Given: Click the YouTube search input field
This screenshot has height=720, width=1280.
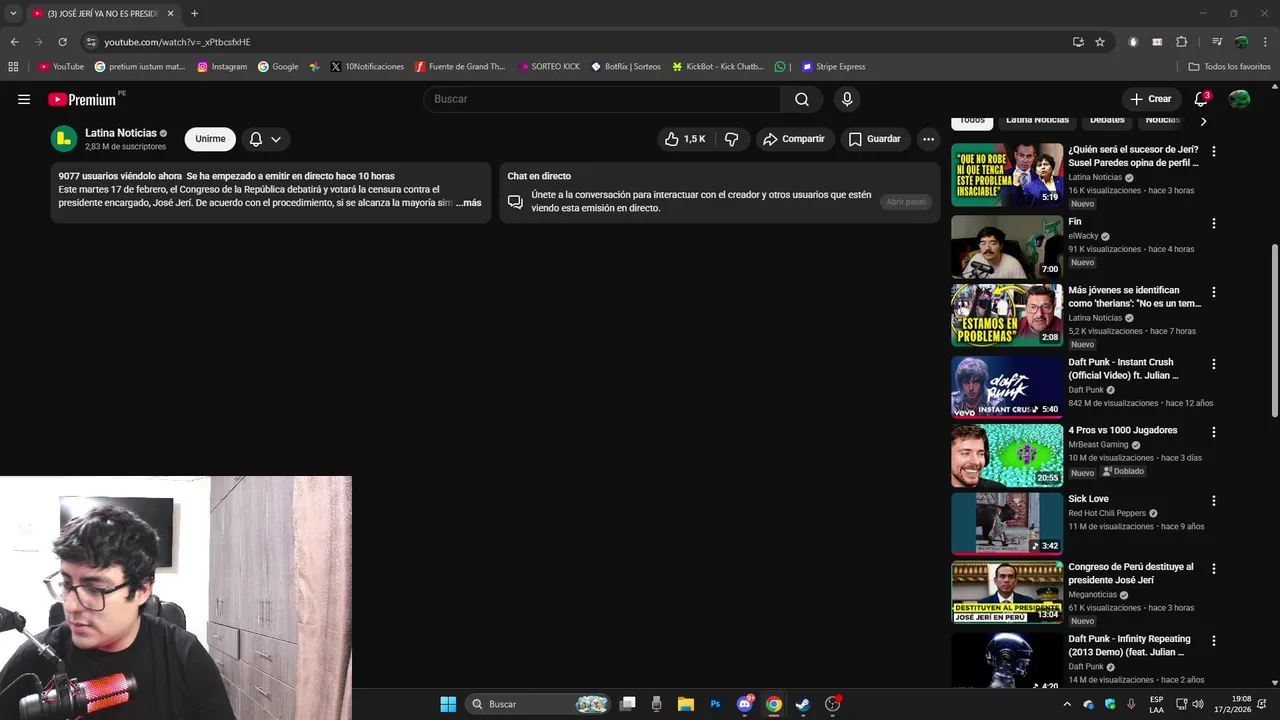Looking at the screenshot, I should click(602, 99).
